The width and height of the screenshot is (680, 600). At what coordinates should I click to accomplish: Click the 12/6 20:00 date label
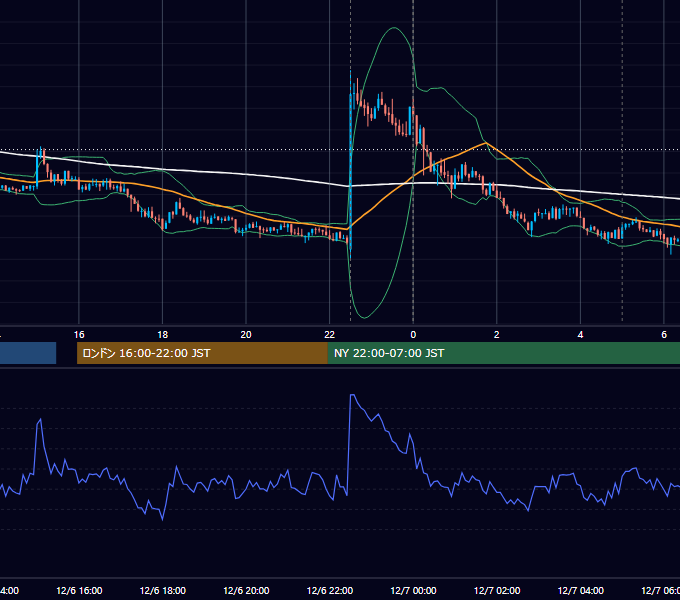[246, 590]
